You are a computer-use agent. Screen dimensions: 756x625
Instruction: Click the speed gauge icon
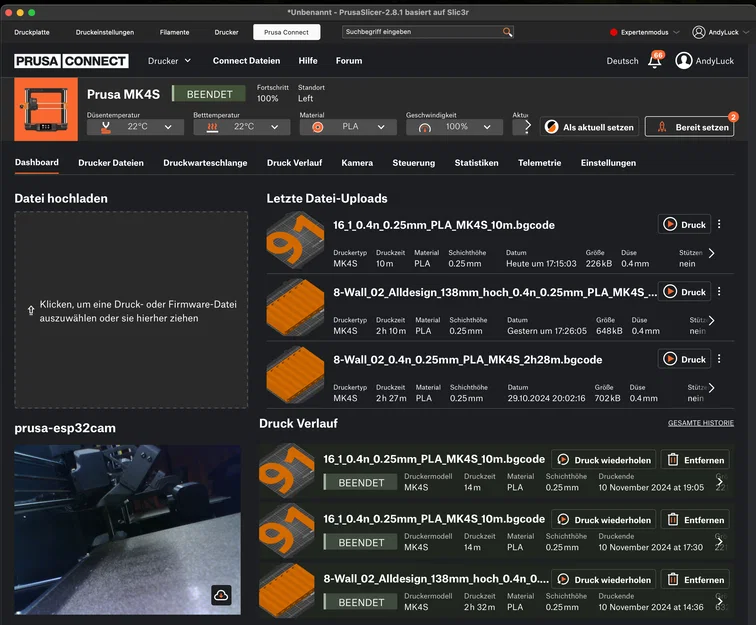pos(424,128)
